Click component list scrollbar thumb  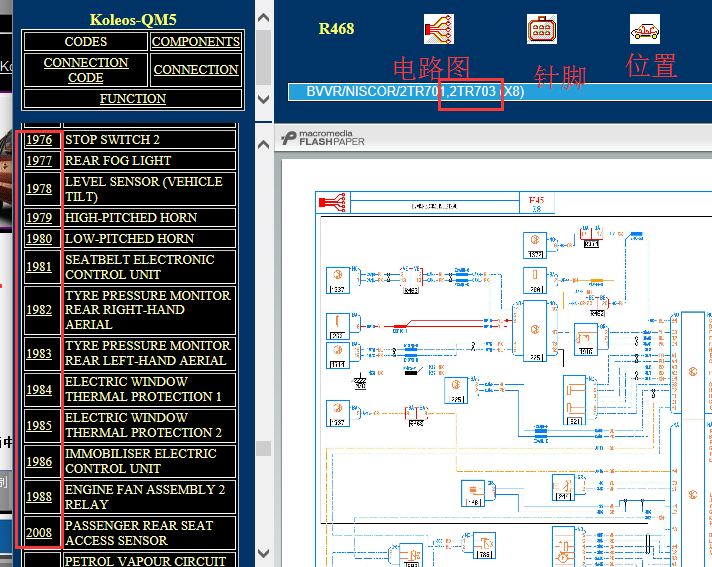point(263,449)
